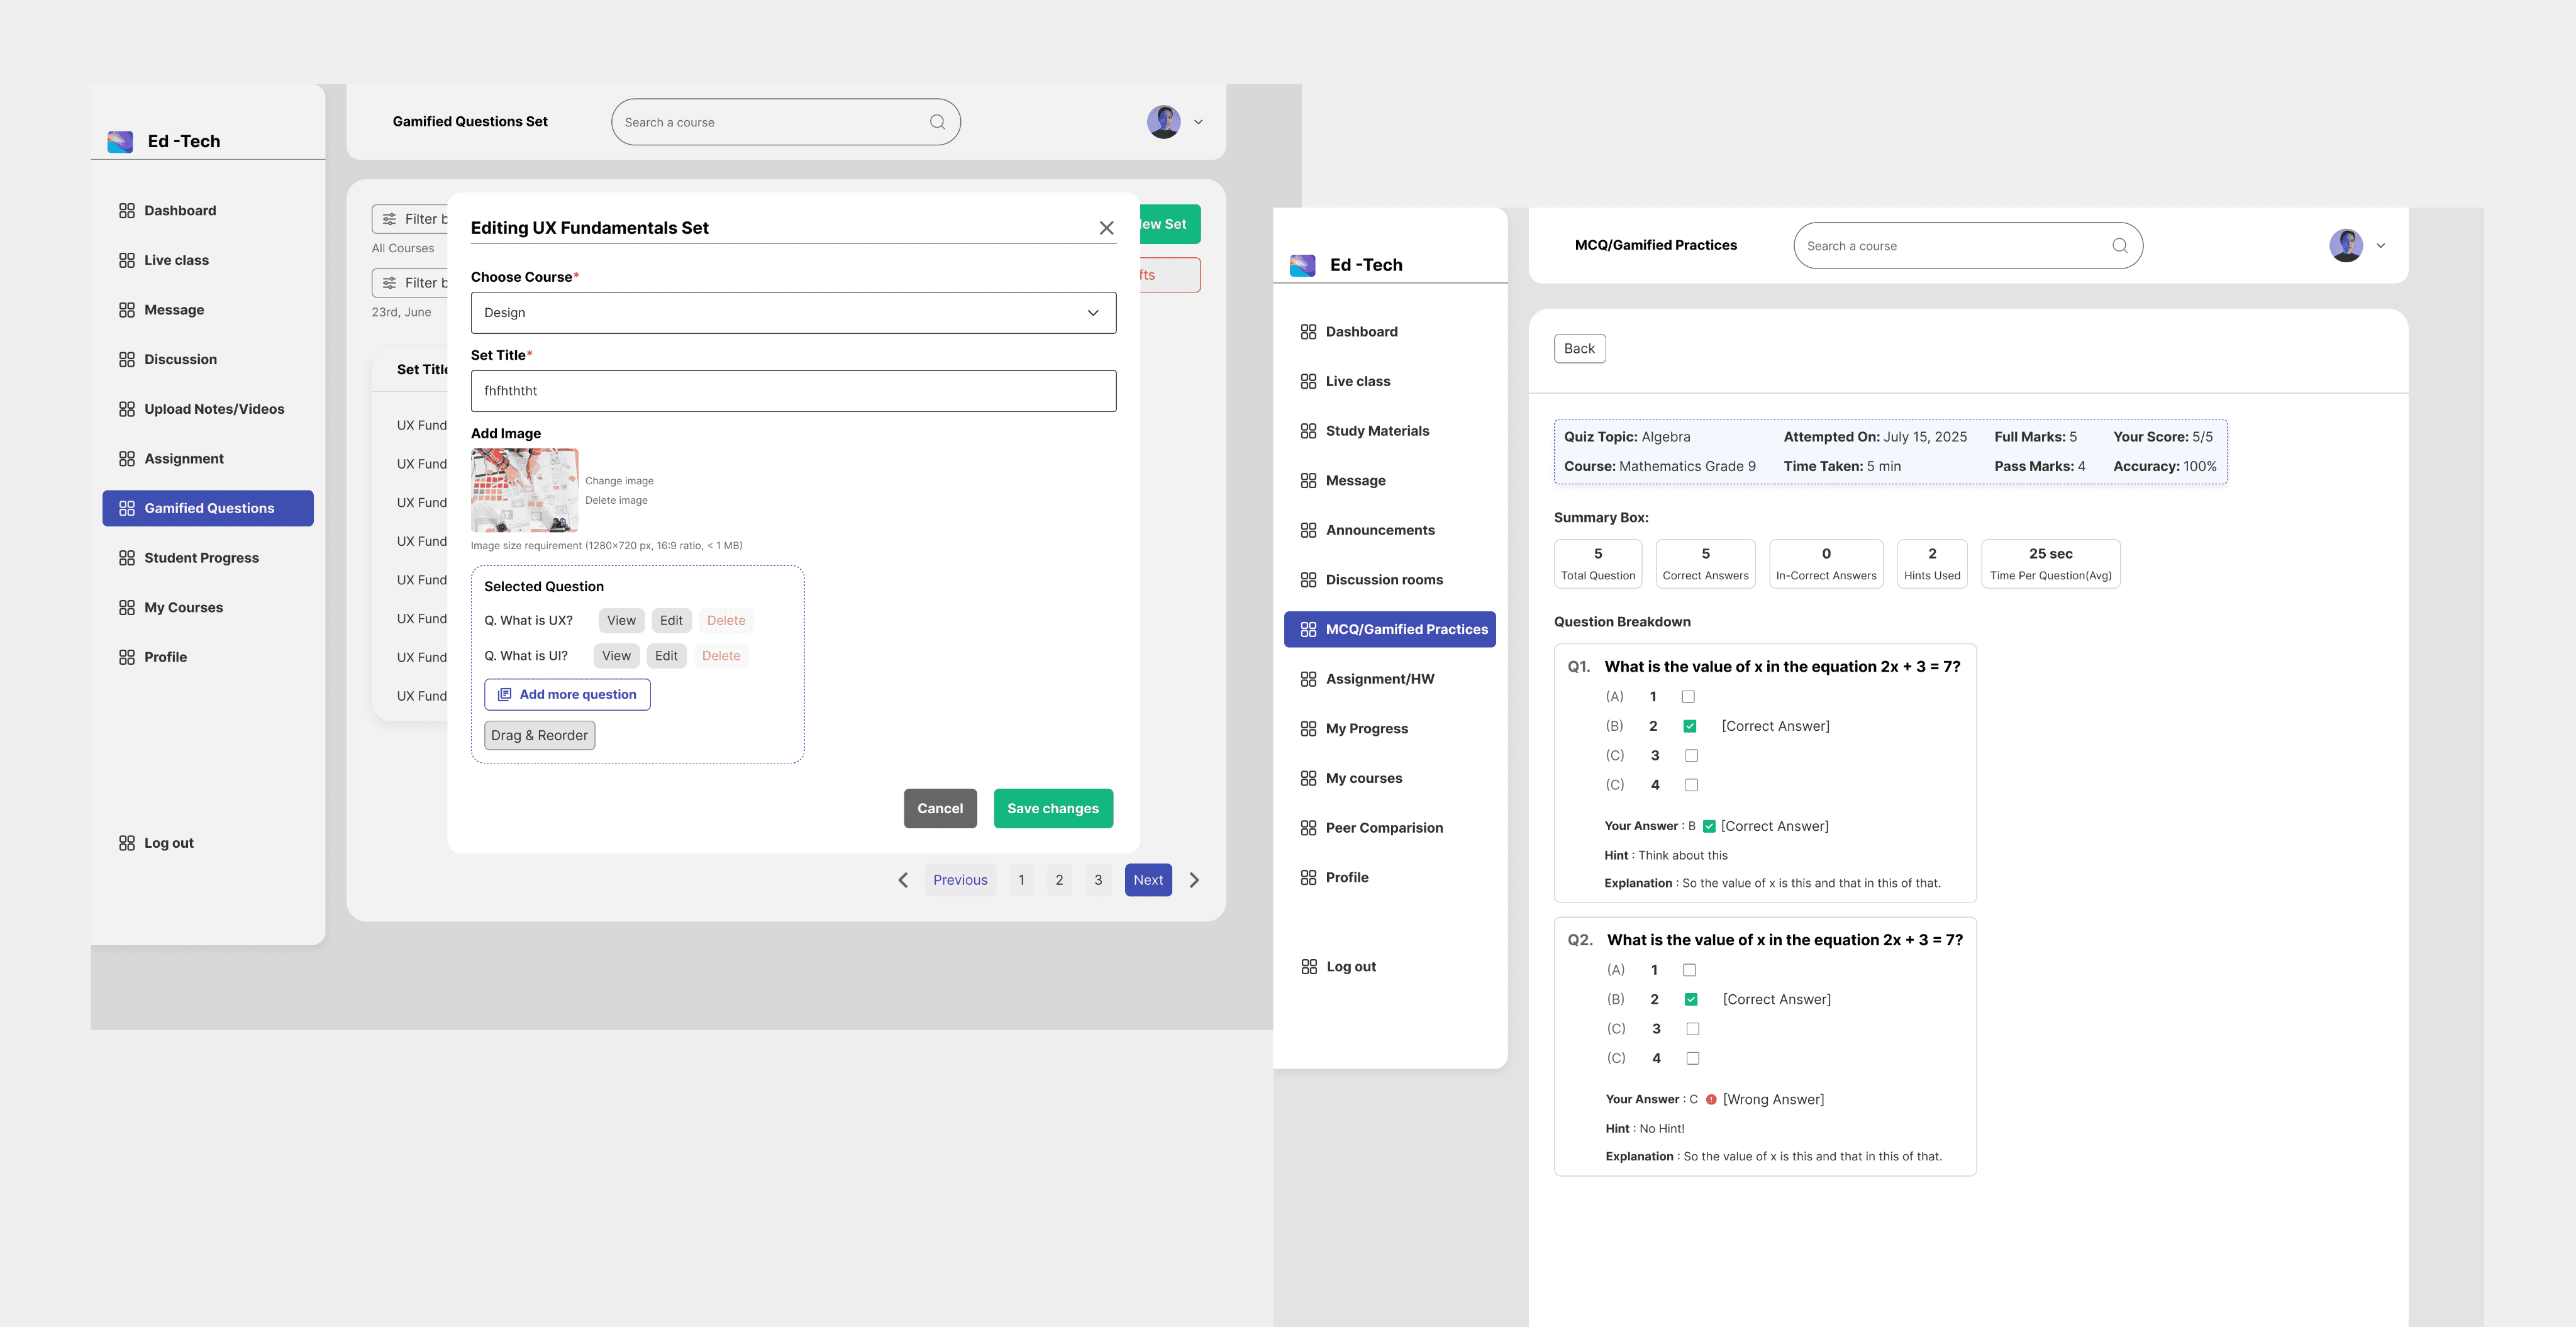The image size is (2576, 1327).
Task: Click the user avatar in MCQ/Gamified Practices header
Action: (2345, 245)
